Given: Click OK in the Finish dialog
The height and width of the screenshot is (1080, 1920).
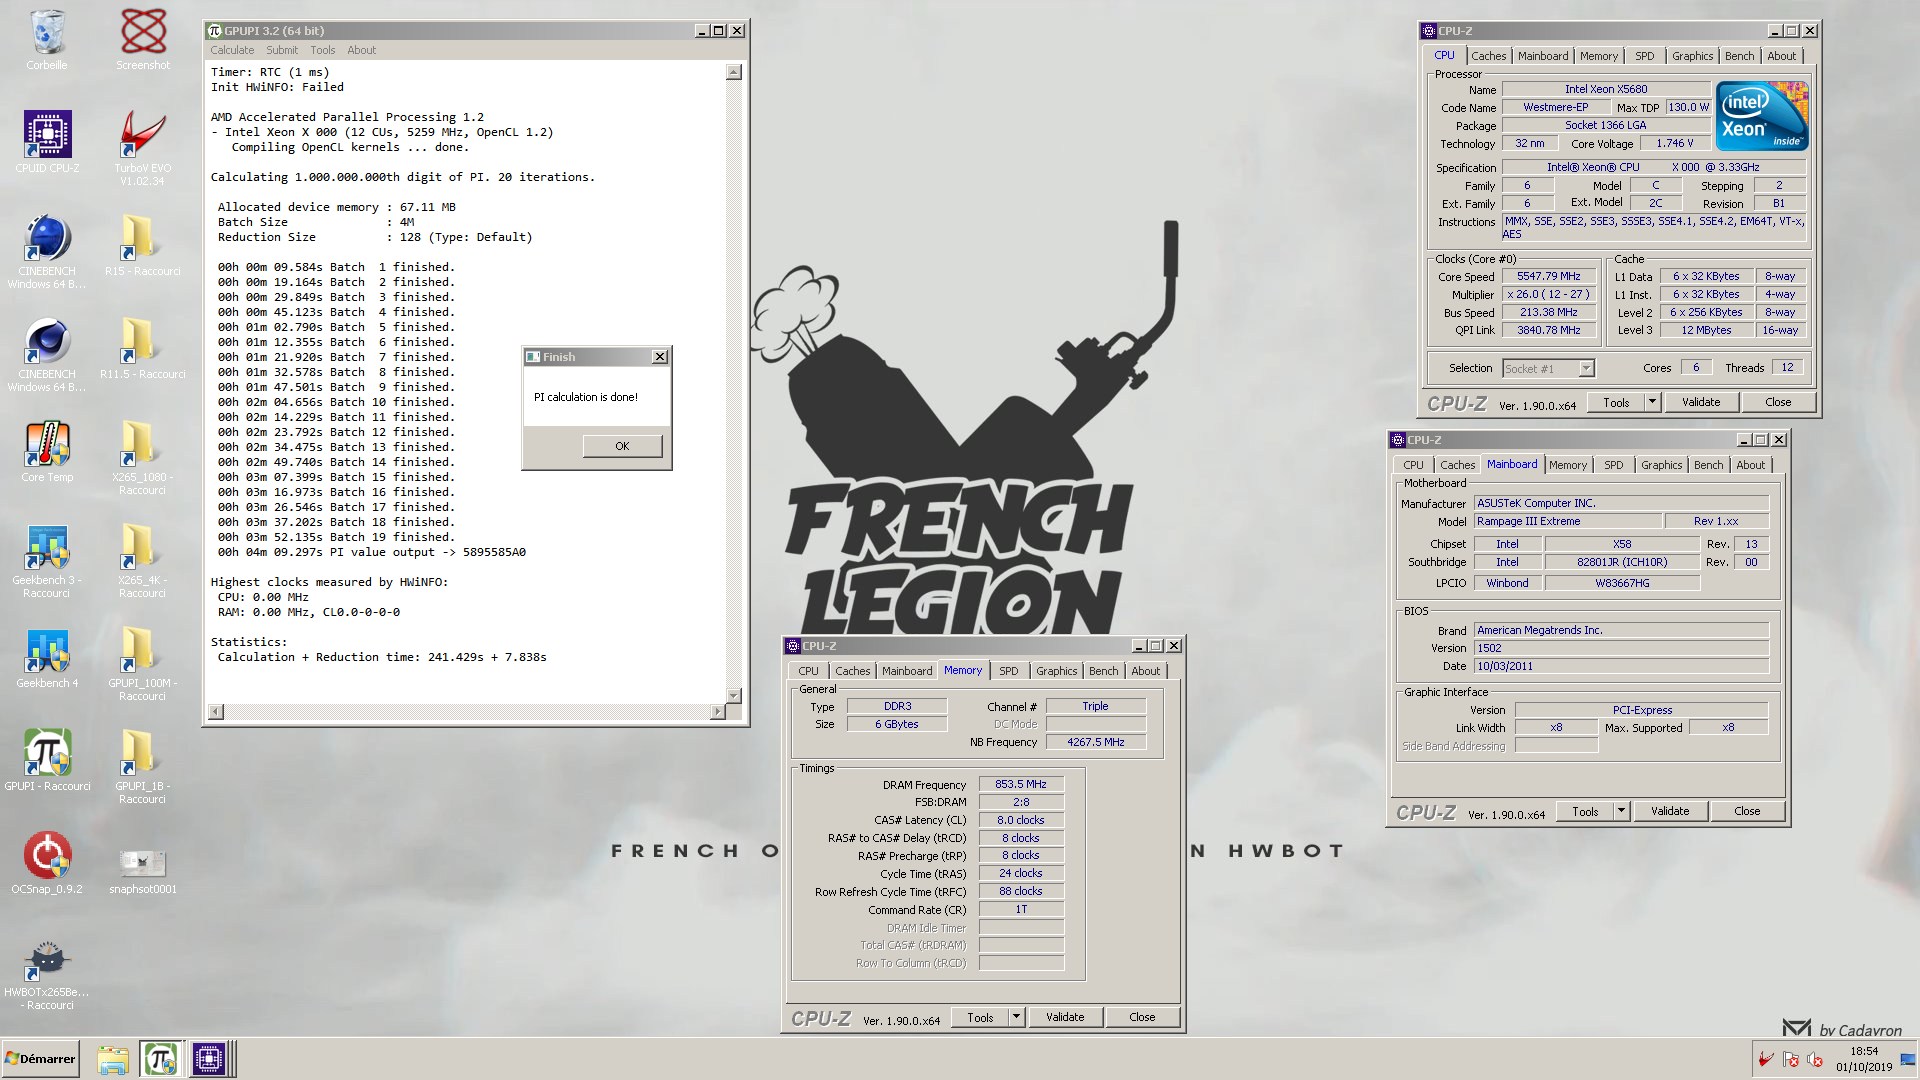Looking at the screenshot, I should (x=622, y=446).
